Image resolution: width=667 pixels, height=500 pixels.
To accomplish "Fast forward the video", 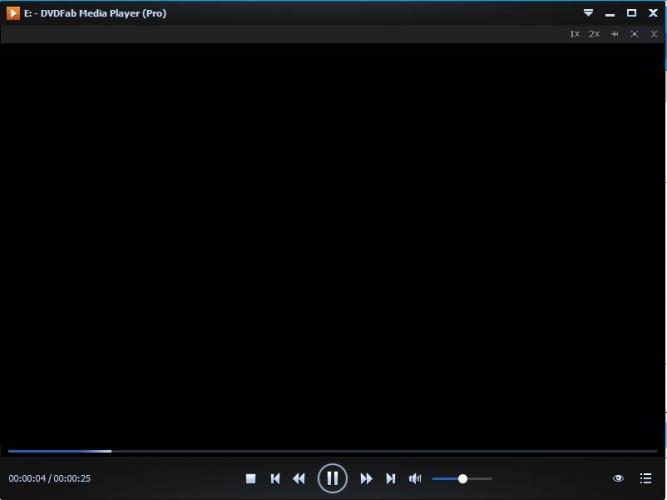I will 366,479.
